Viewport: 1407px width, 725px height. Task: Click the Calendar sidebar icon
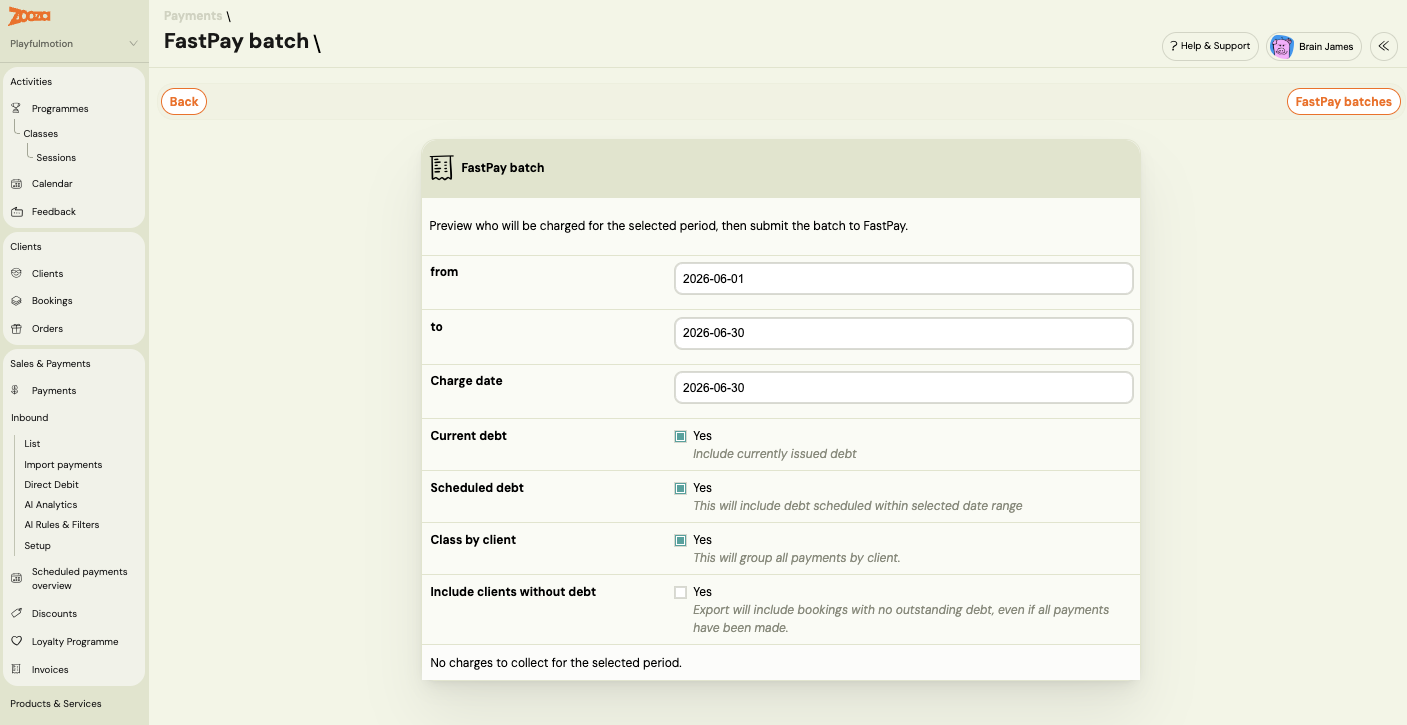[x=16, y=184]
